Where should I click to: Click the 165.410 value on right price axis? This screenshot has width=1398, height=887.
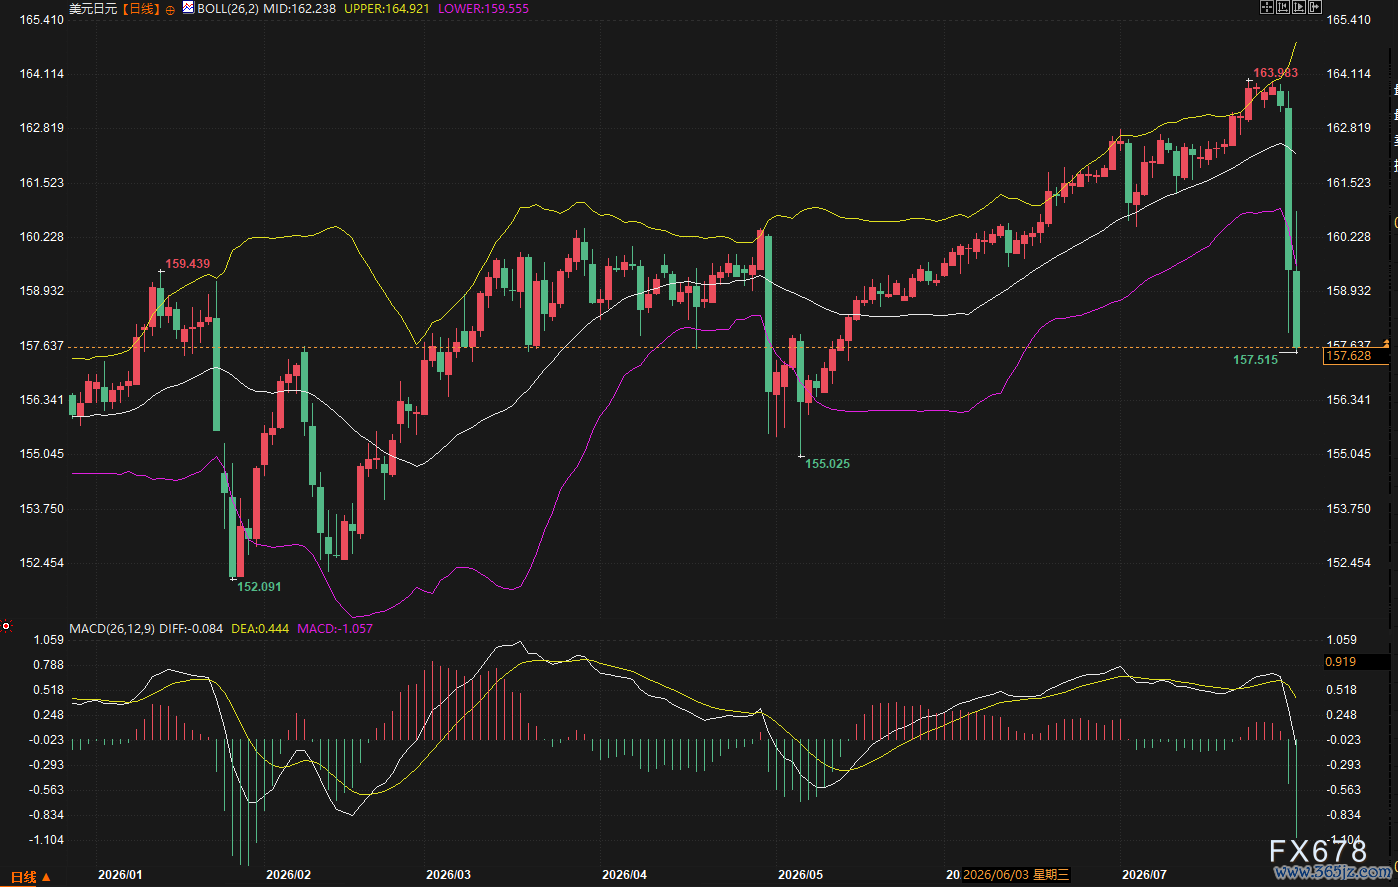click(1348, 19)
